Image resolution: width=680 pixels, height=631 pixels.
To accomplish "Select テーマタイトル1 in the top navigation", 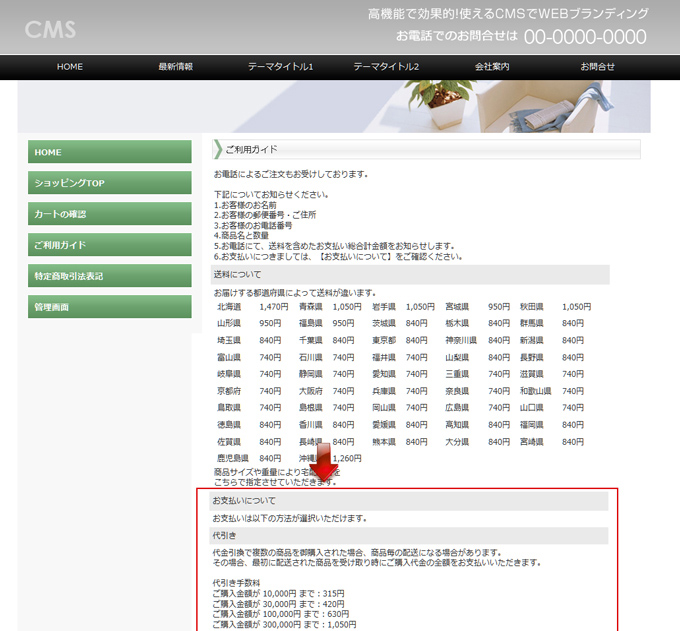I will (281, 67).
